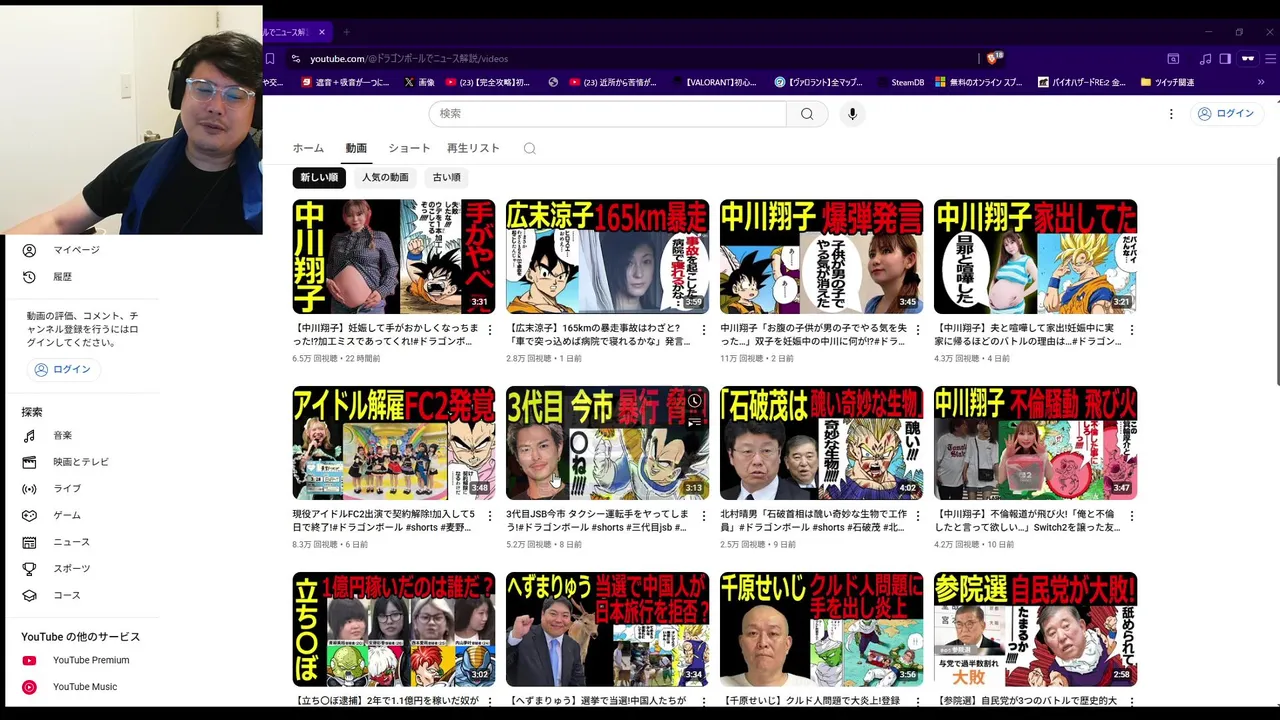The height and width of the screenshot is (720, 1280).
Task: Select the 動画 channel tab
Action: pyautogui.click(x=356, y=148)
